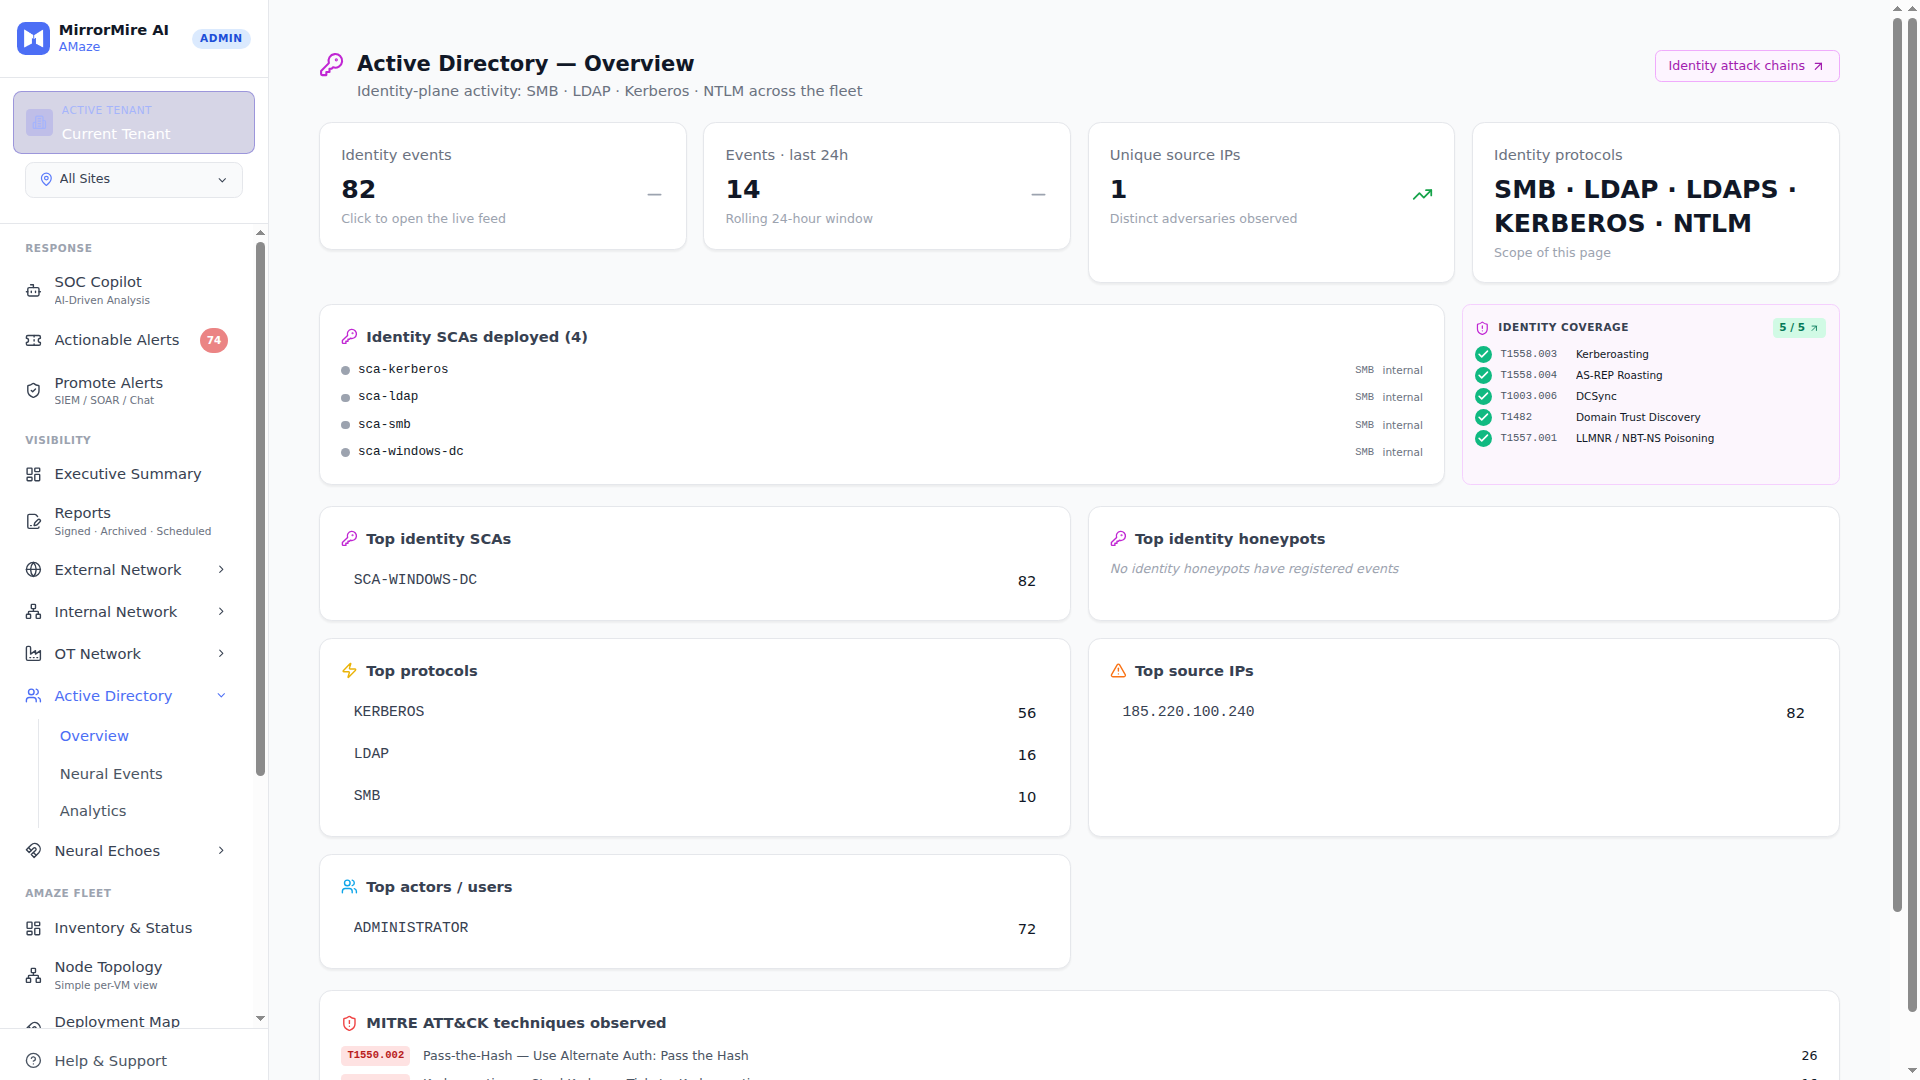Click the Promote Alerts shield icon
The width and height of the screenshot is (1920, 1080).
point(33,391)
